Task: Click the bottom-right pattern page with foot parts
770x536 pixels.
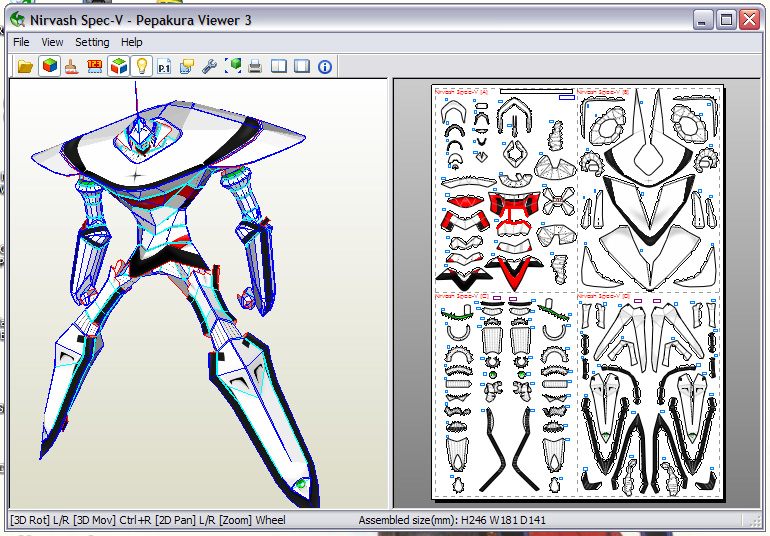Action: pos(649,395)
